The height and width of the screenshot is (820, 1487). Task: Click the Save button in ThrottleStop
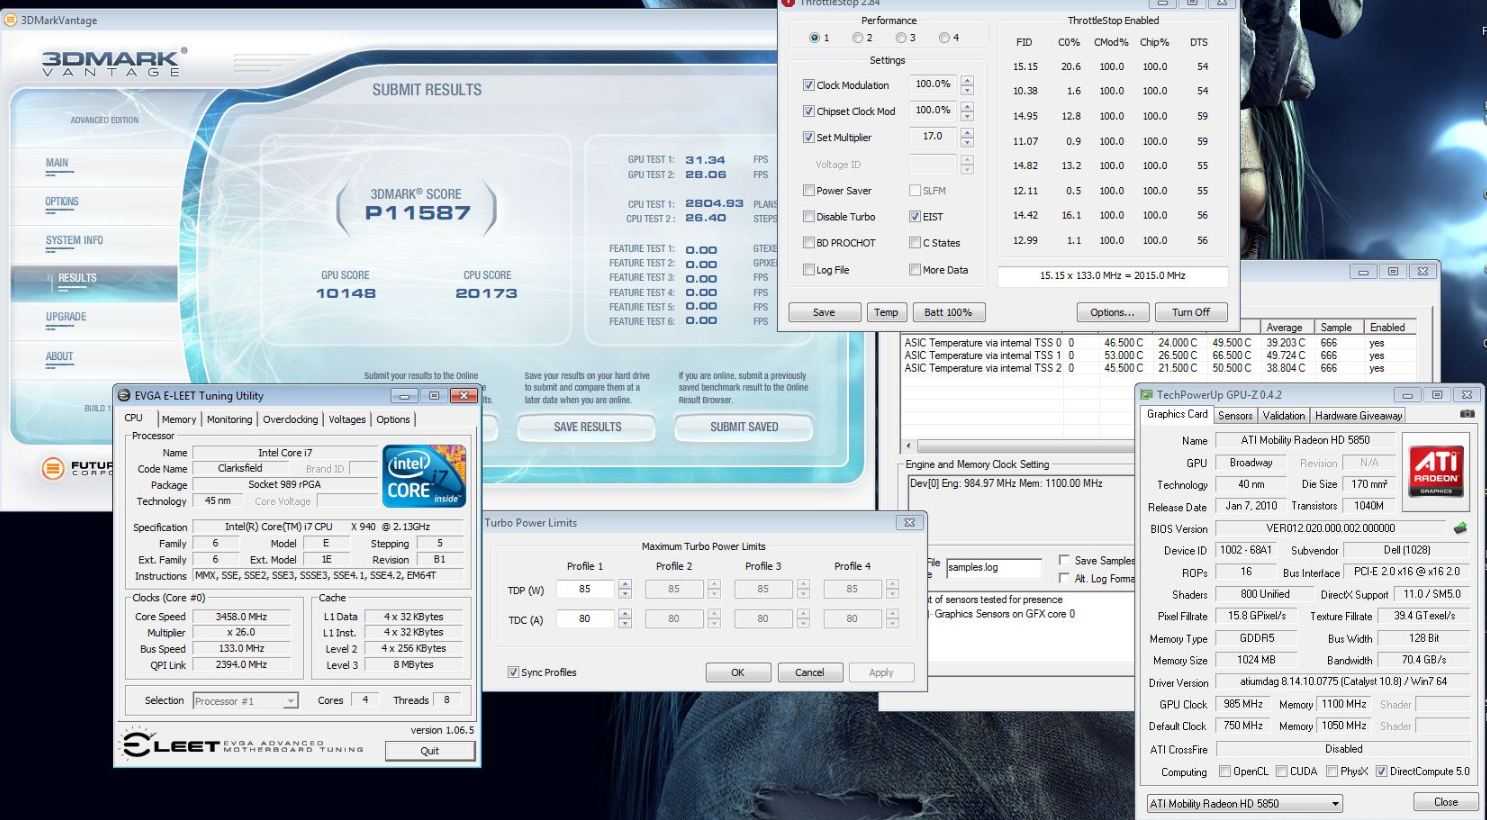pos(824,312)
